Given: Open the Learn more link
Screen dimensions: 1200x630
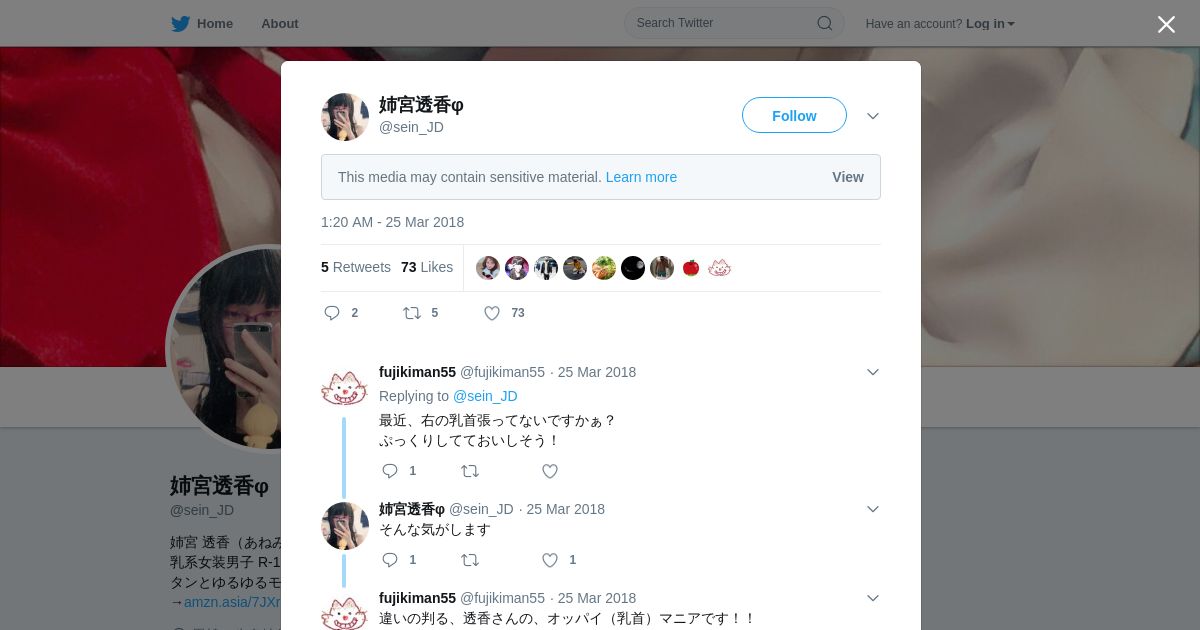Looking at the screenshot, I should [641, 177].
